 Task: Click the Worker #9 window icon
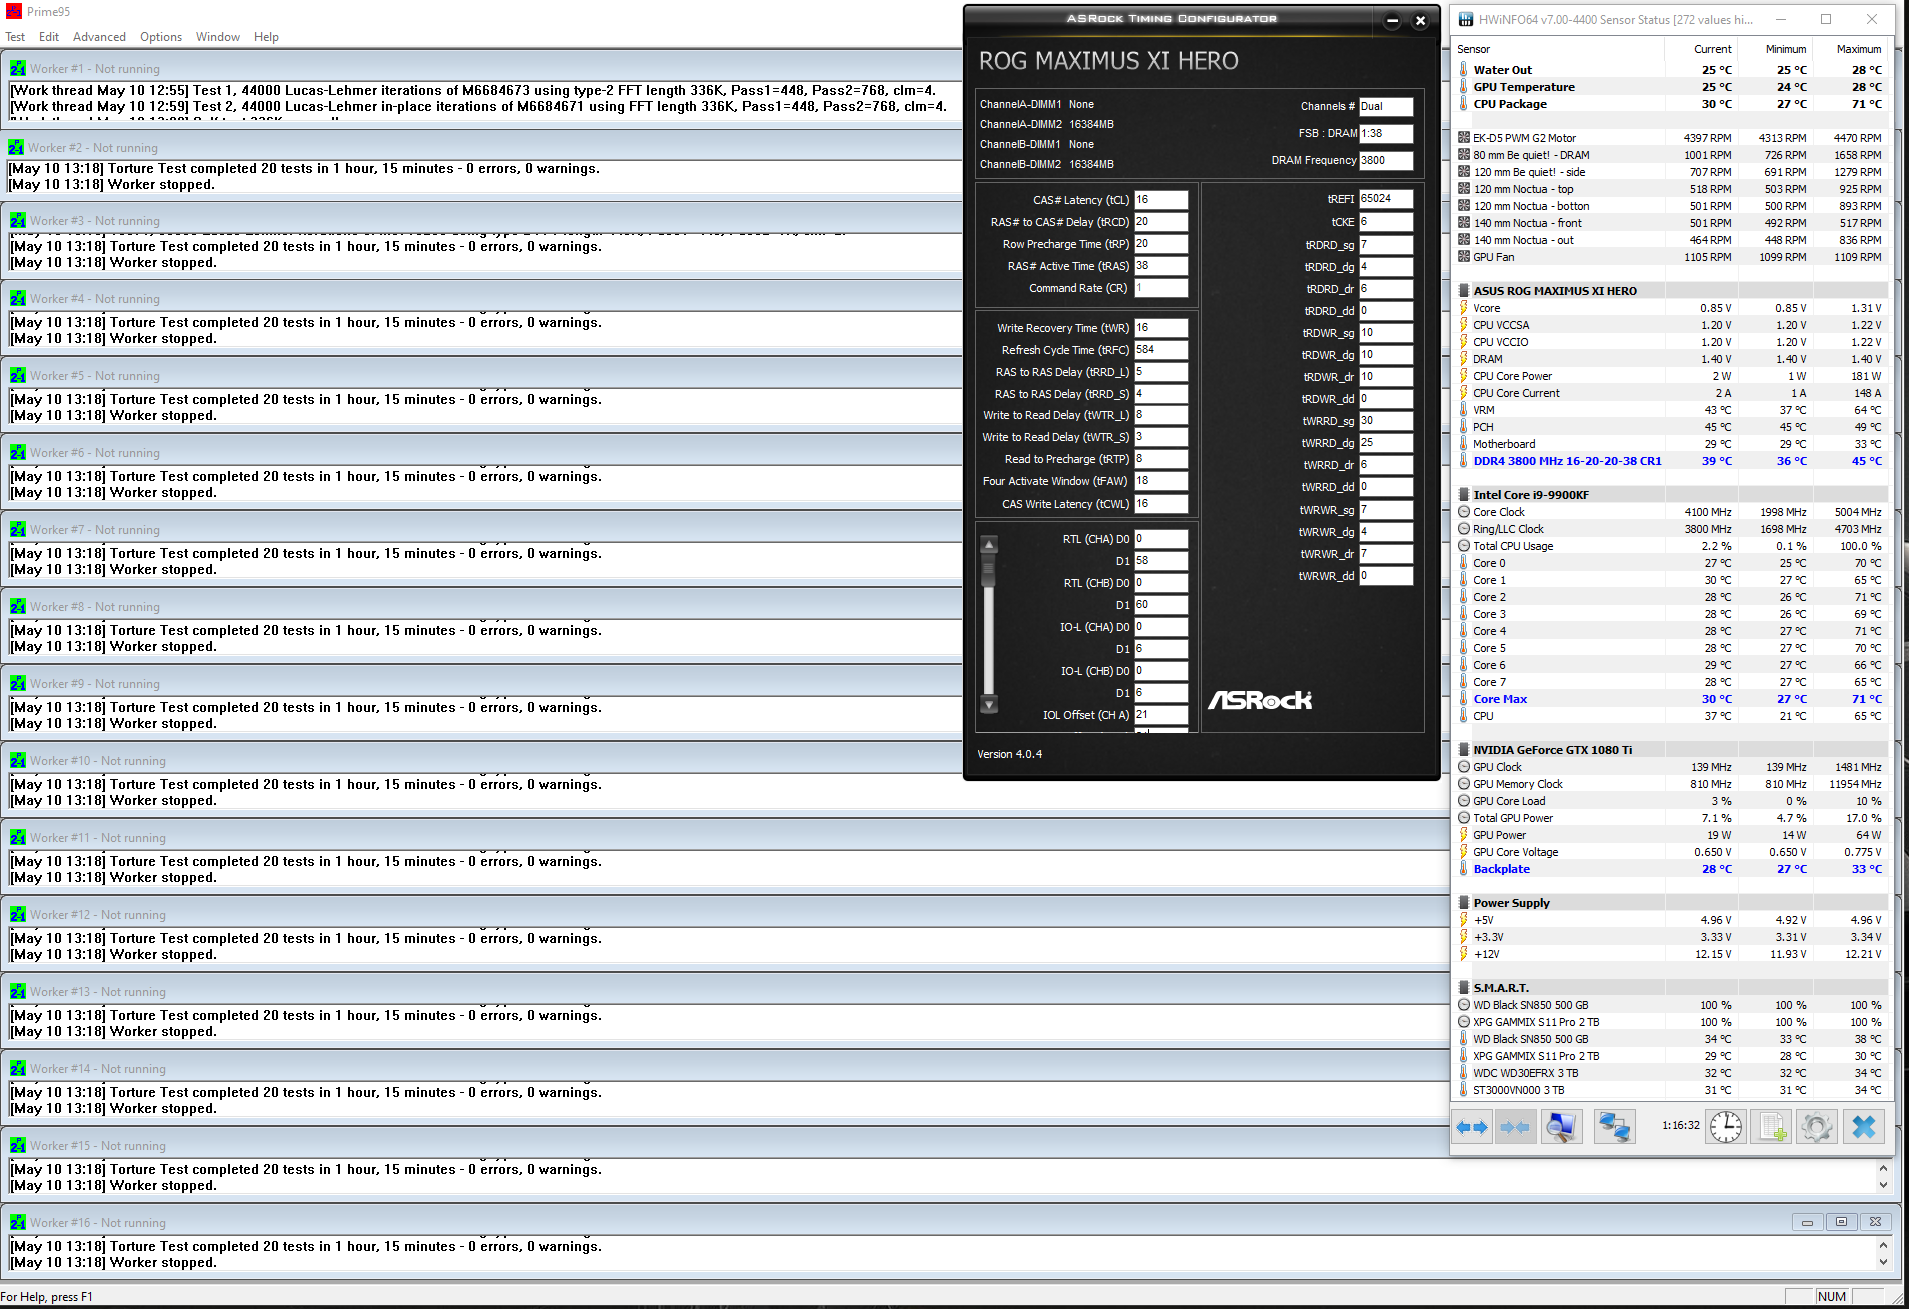pos(18,684)
